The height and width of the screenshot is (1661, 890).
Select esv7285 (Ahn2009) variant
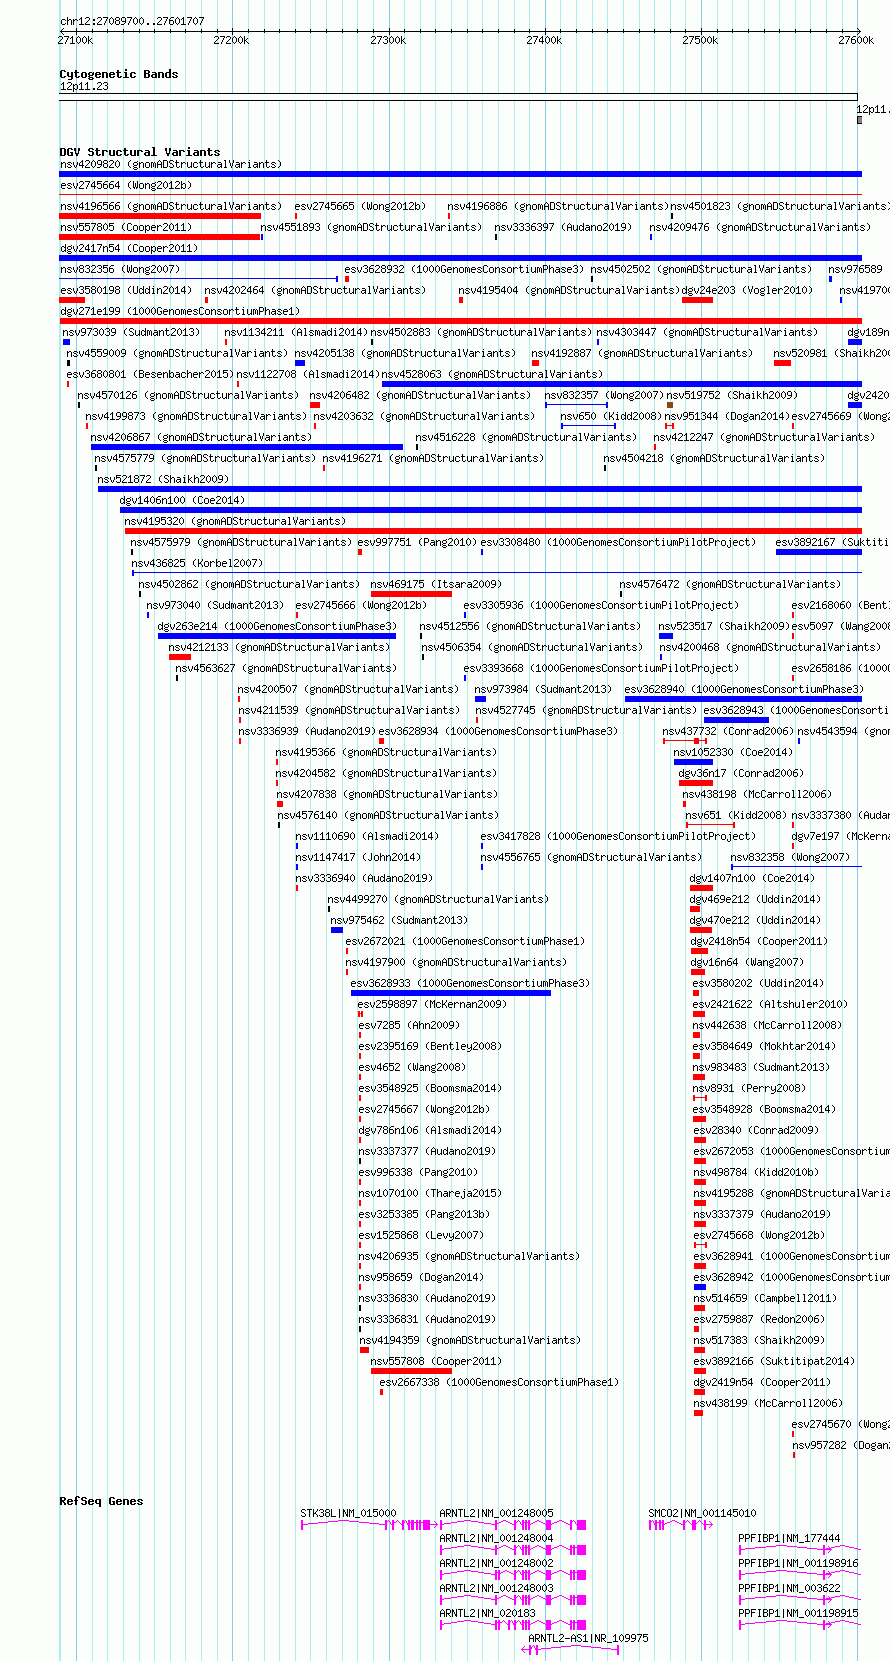tap(409, 1025)
